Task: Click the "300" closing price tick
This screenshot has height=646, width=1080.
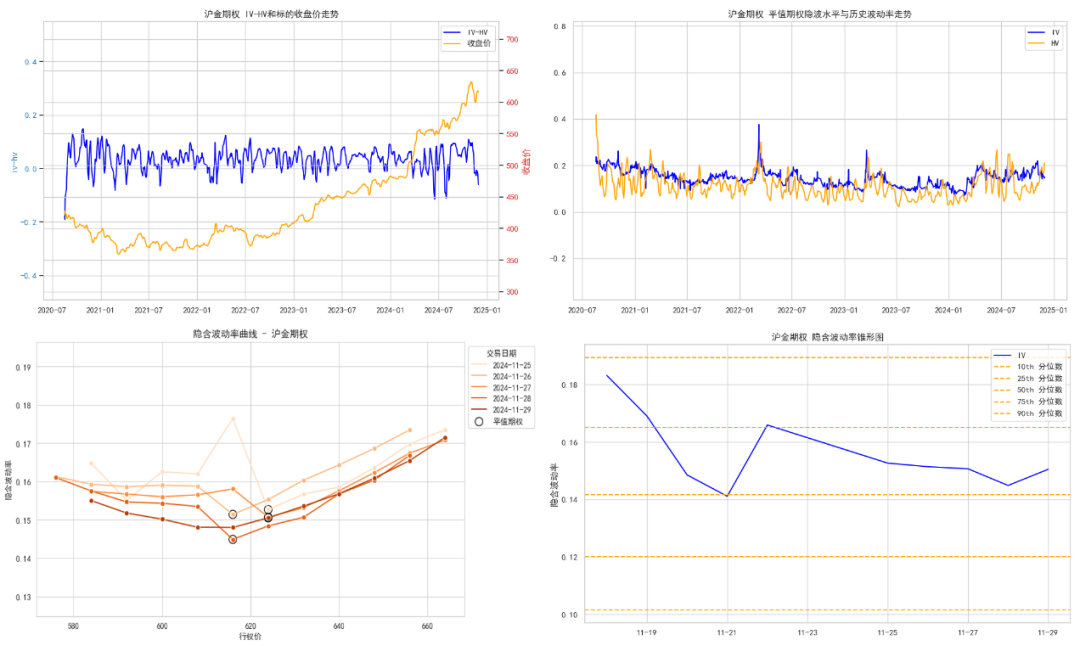Action: click(x=512, y=292)
